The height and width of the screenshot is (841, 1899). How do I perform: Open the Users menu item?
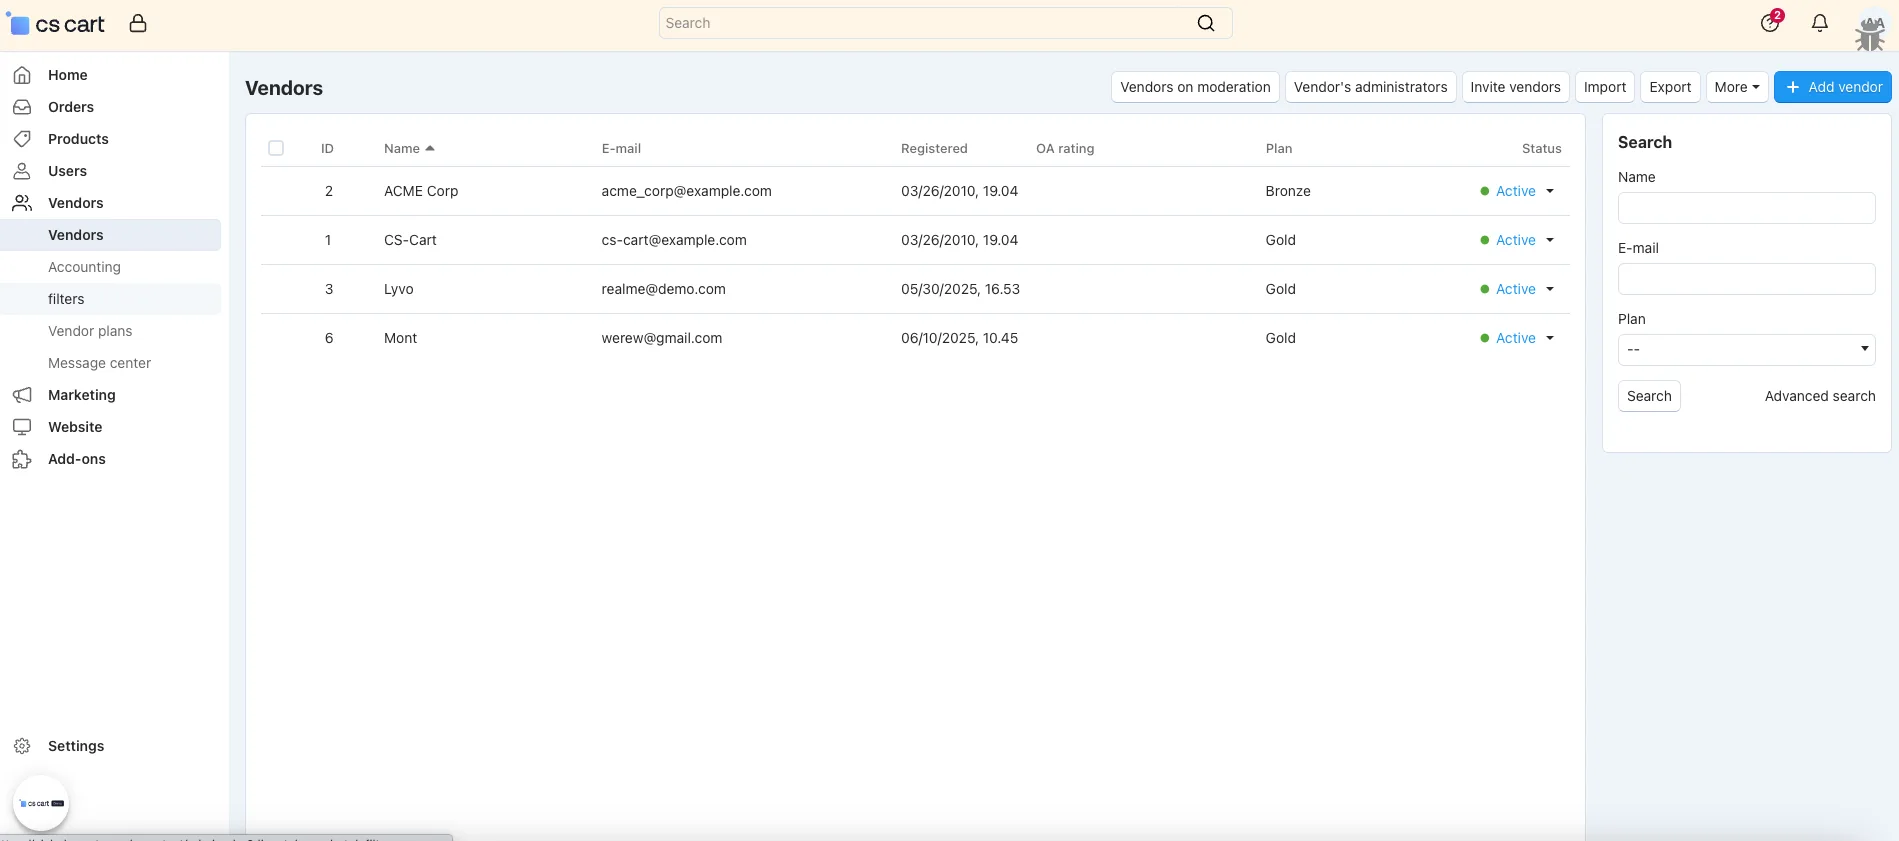coord(67,171)
